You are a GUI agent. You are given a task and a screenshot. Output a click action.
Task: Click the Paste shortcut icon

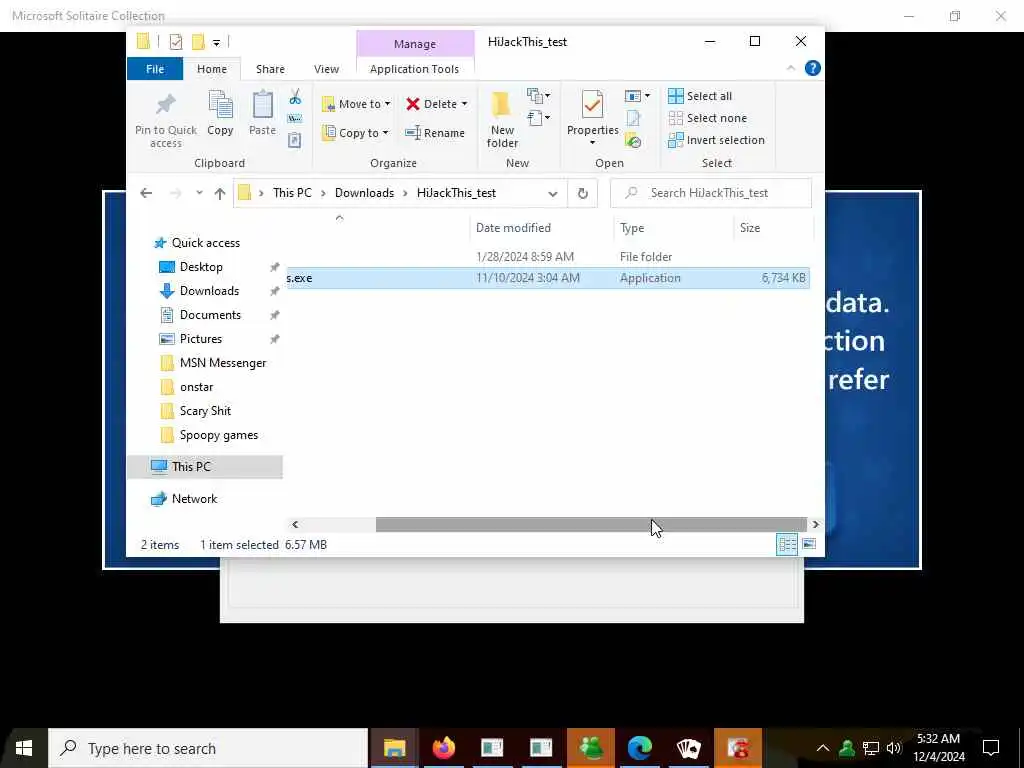click(295, 140)
